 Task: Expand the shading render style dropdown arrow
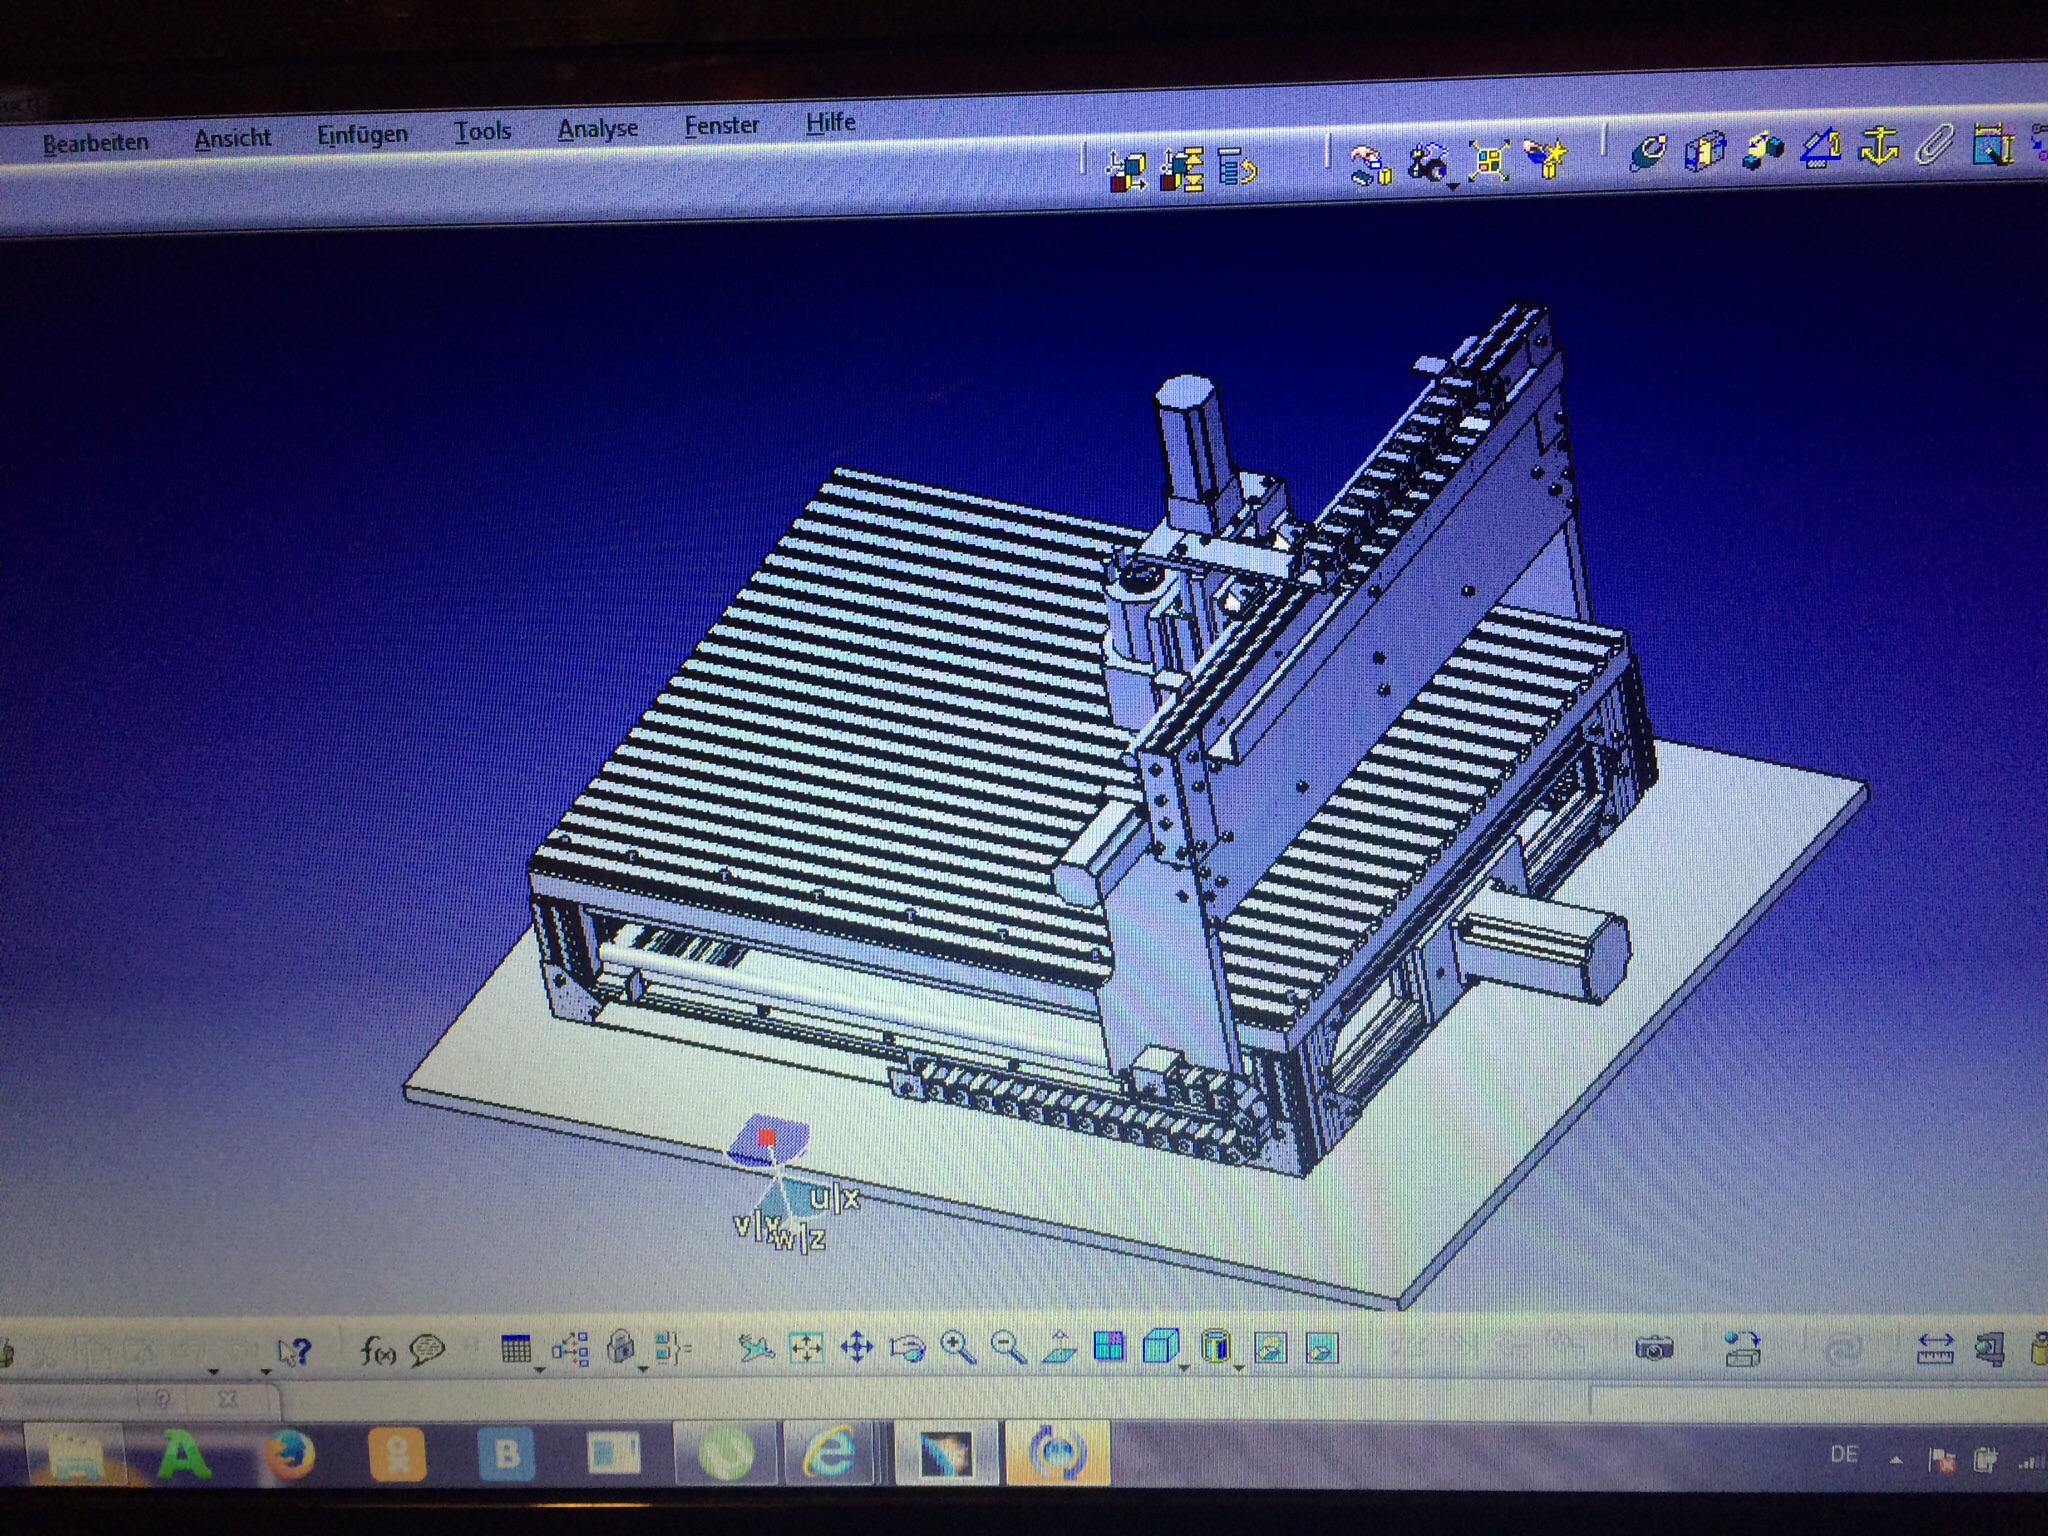(1238, 1368)
